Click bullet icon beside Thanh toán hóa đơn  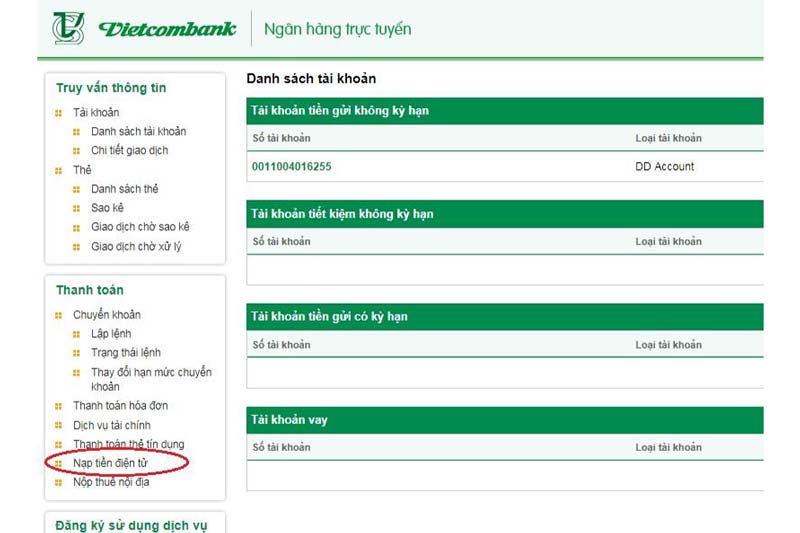point(58,407)
